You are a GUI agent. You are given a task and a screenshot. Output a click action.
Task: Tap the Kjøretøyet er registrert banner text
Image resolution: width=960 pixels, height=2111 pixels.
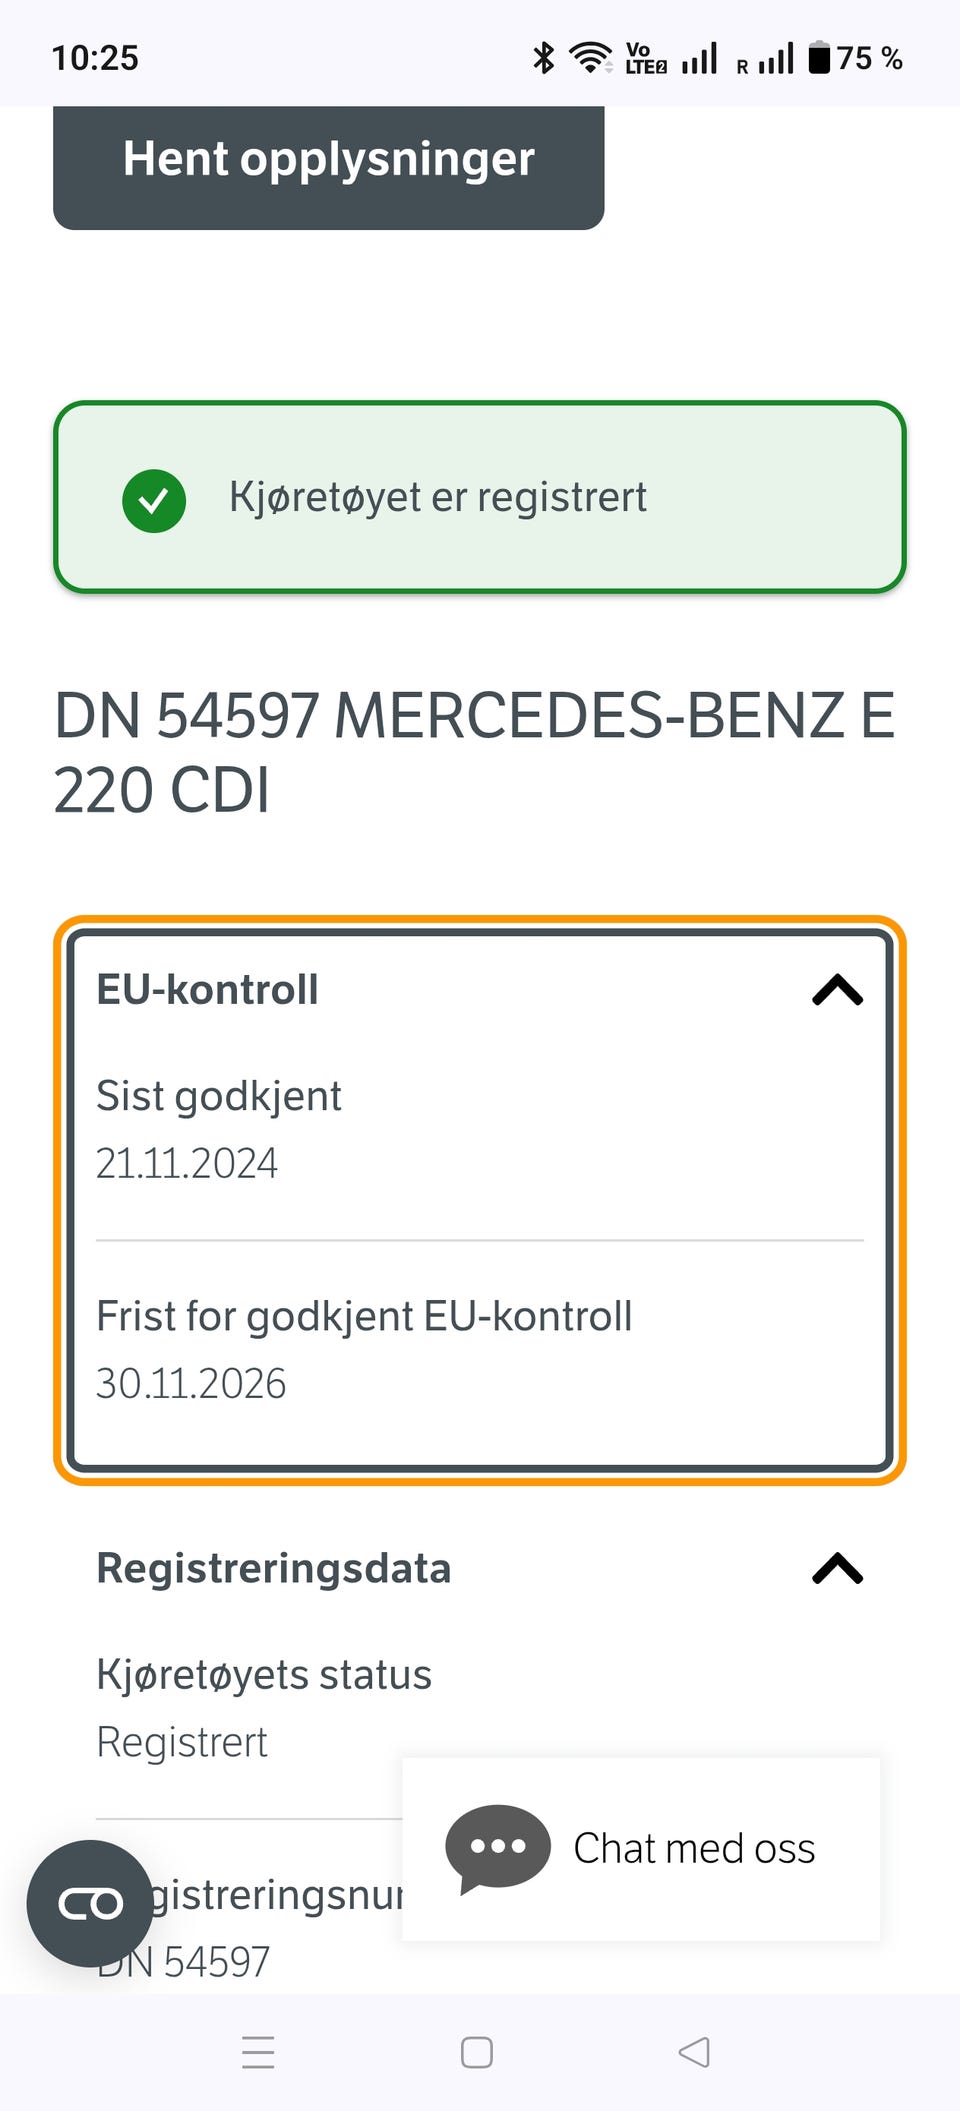point(438,497)
